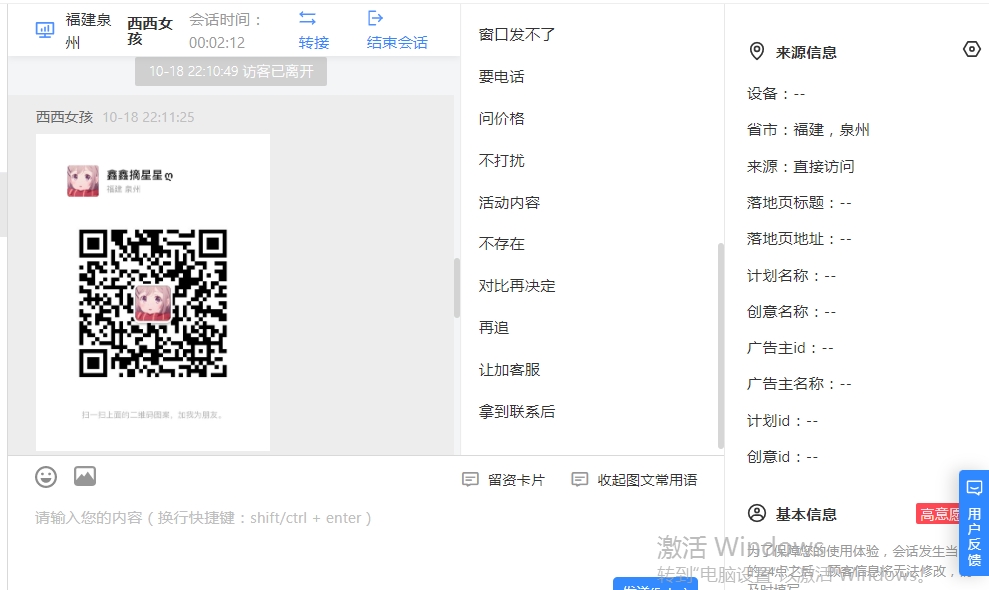The image size is (989, 590).
Task: Click the 广告主名称 row
Action: point(799,384)
